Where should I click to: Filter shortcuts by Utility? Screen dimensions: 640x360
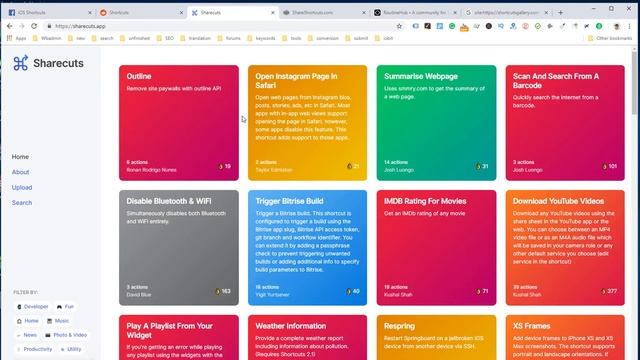click(71, 349)
